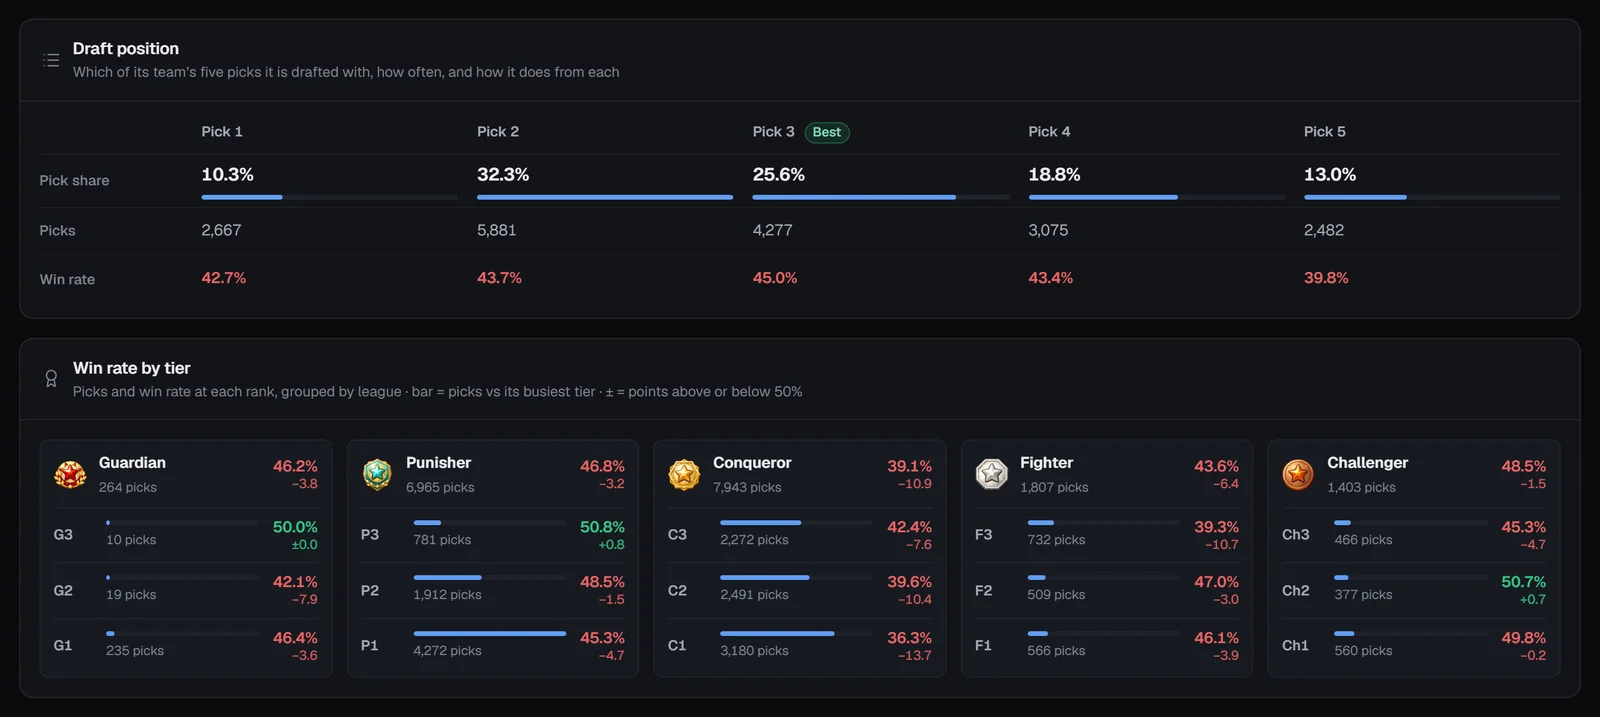The height and width of the screenshot is (717, 1600).
Task: Click the Pick 3 share bar at 25.6%
Action: (x=881, y=197)
